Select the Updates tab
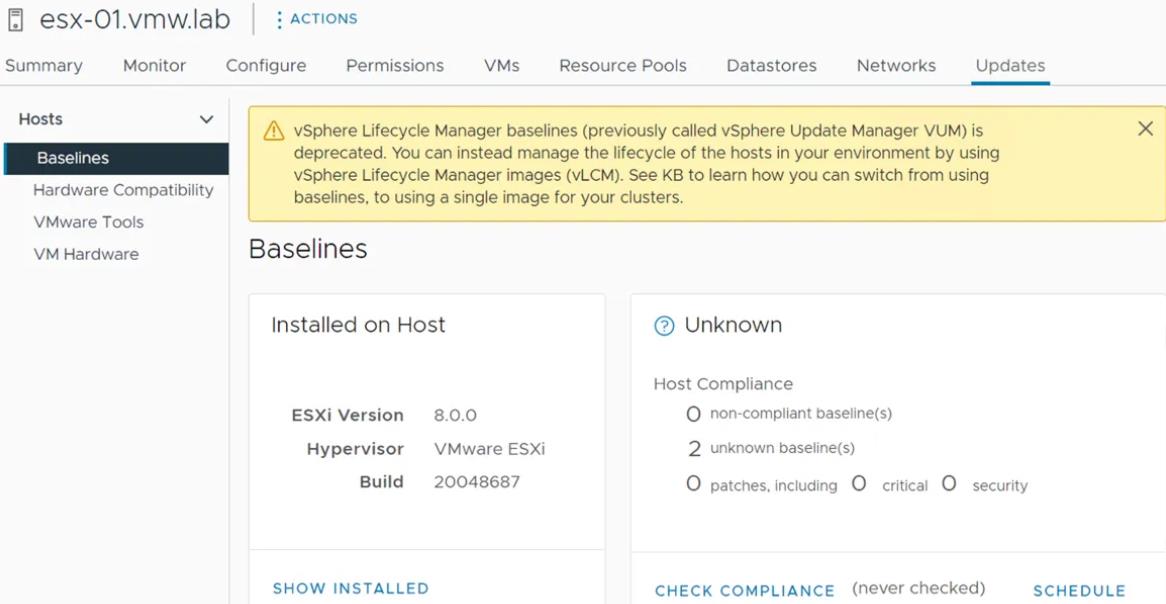The height and width of the screenshot is (604, 1166). tap(1011, 65)
